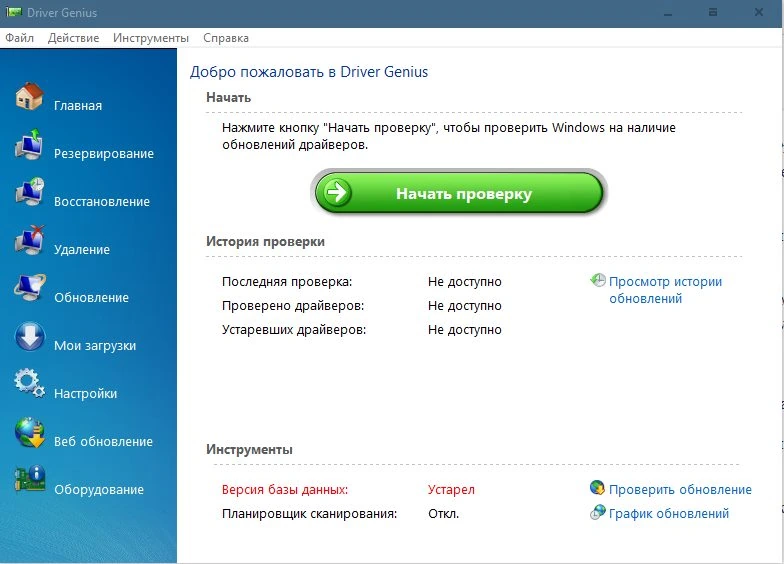Click the Восстановление restore clock icon
Image resolution: width=784 pixels, height=564 pixels.
point(30,192)
